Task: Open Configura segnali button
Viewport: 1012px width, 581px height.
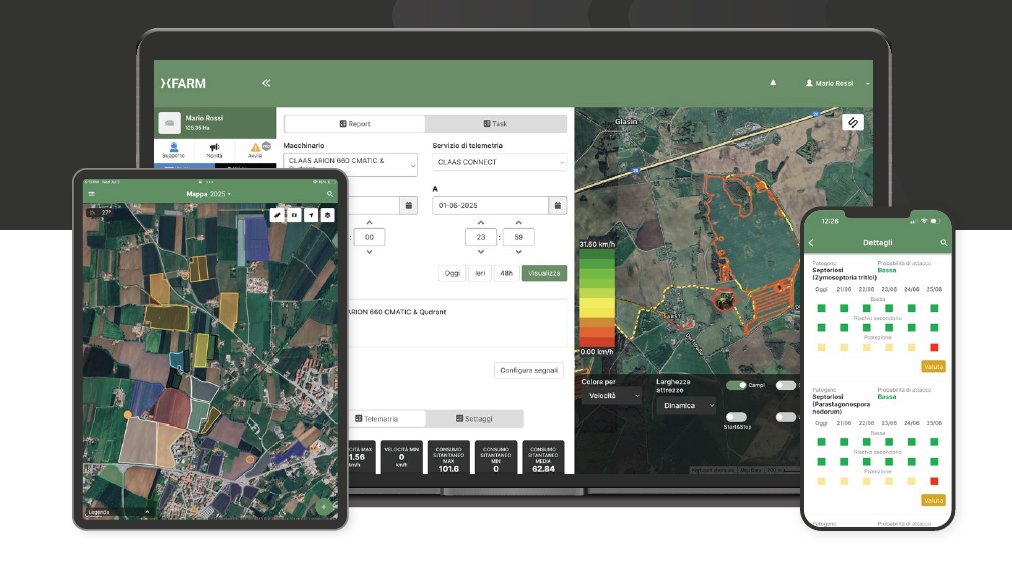Action: (x=529, y=370)
